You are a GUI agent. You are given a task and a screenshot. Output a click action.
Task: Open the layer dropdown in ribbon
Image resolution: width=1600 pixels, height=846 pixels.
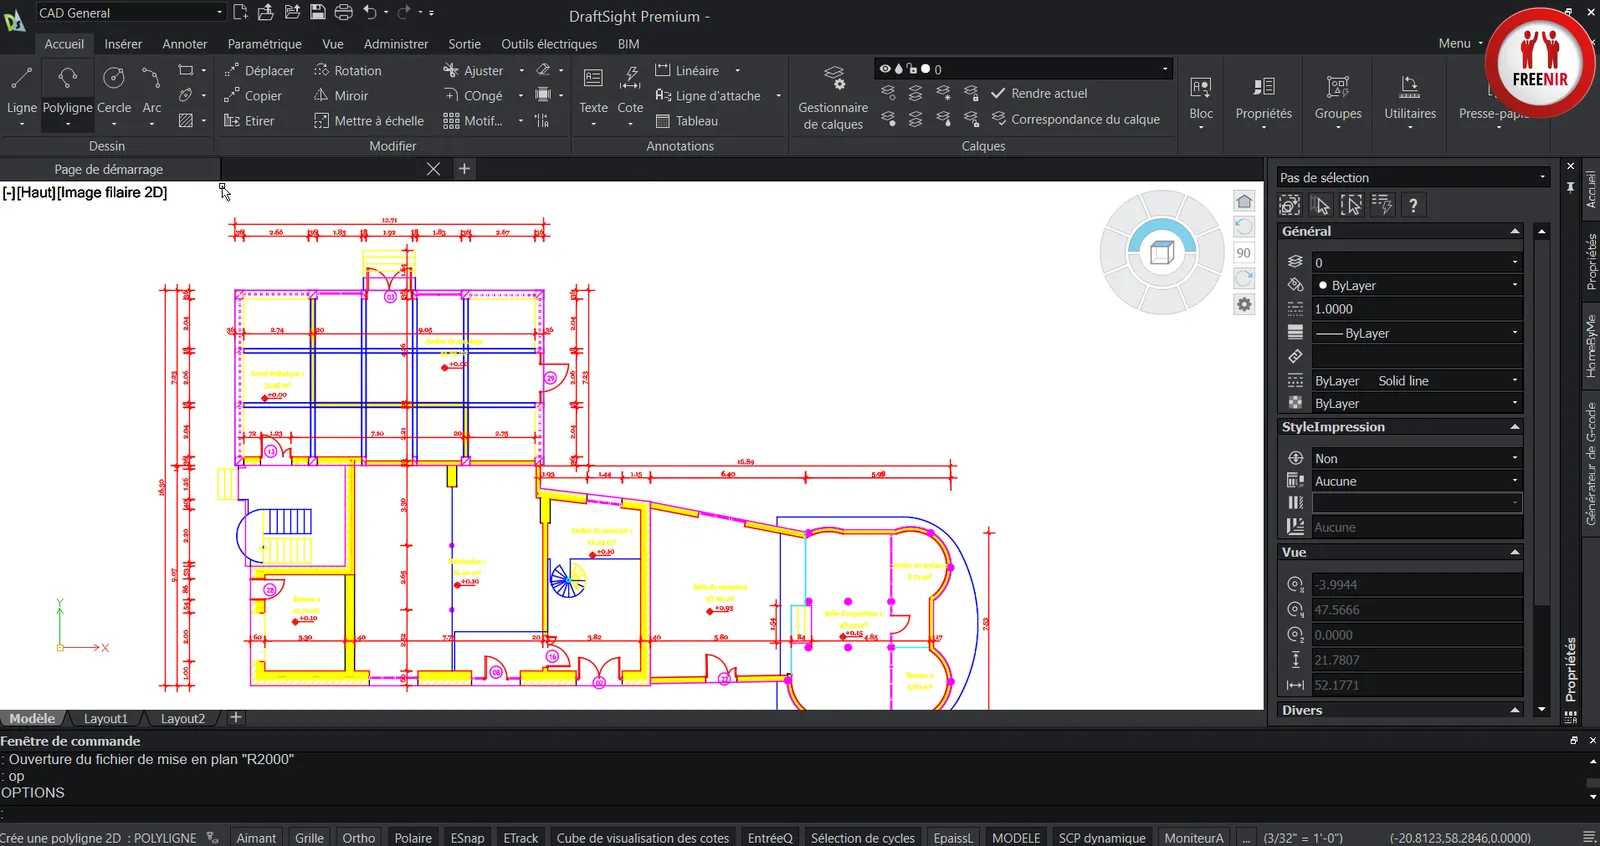pos(1023,69)
